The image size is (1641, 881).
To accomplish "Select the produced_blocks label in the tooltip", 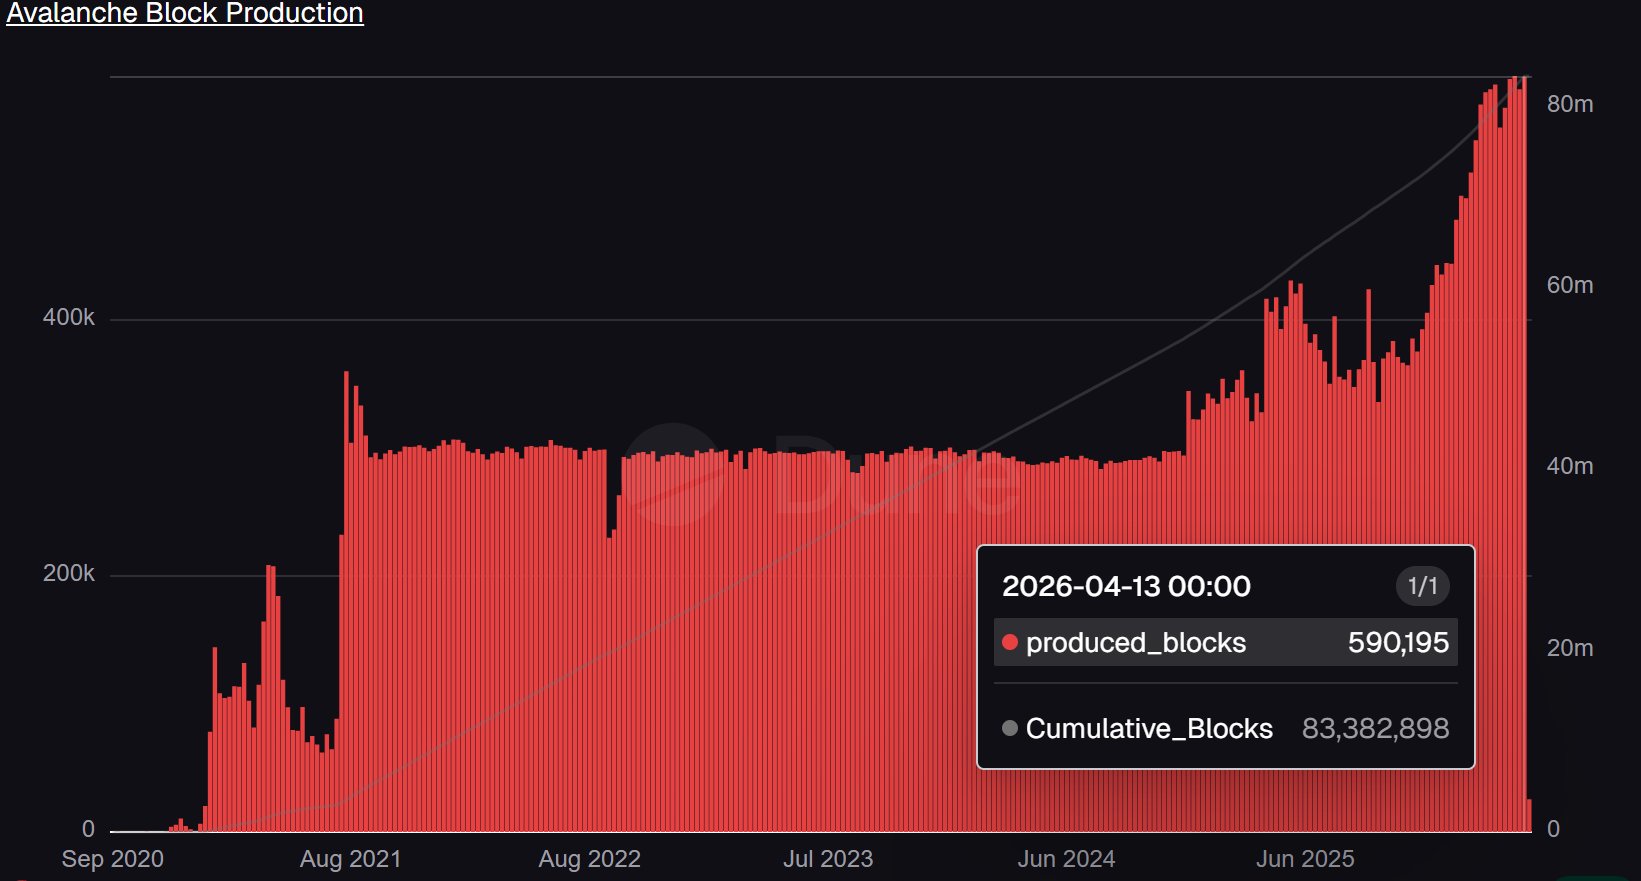I will click(x=1136, y=642).
